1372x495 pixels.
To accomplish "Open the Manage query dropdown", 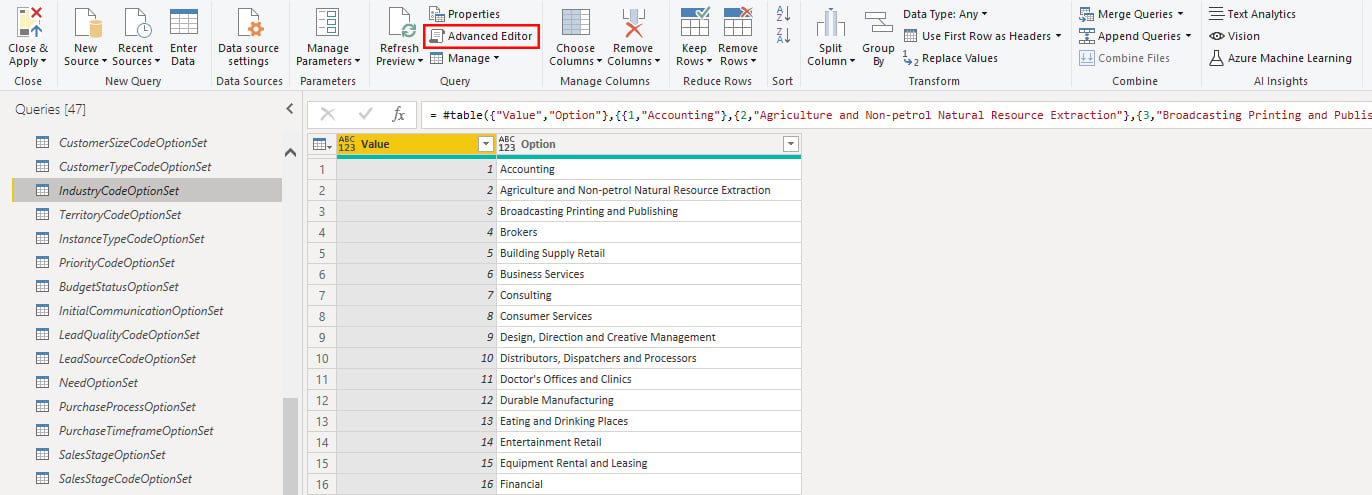I will click(x=464, y=58).
